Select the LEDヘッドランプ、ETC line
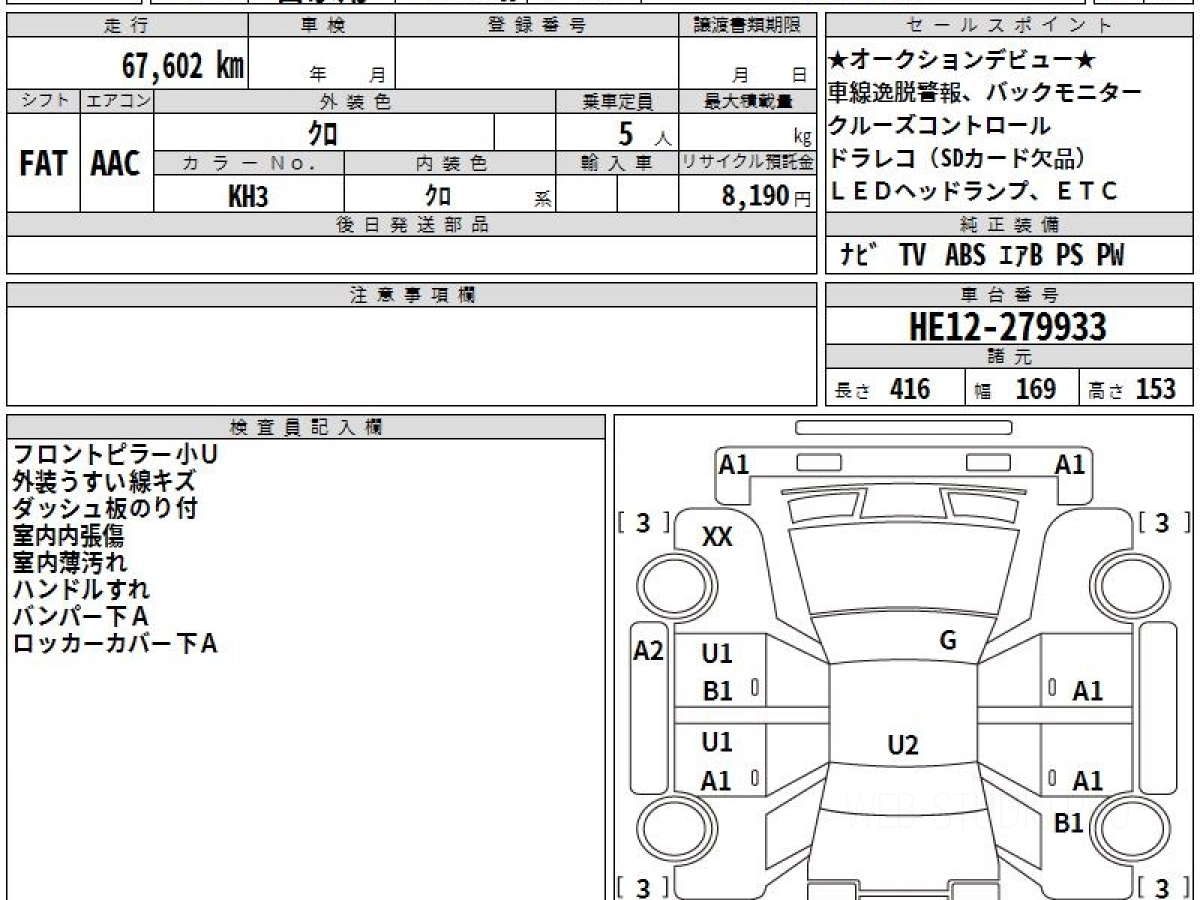1200x900 pixels. pyautogui.click(x=973, y=191)
